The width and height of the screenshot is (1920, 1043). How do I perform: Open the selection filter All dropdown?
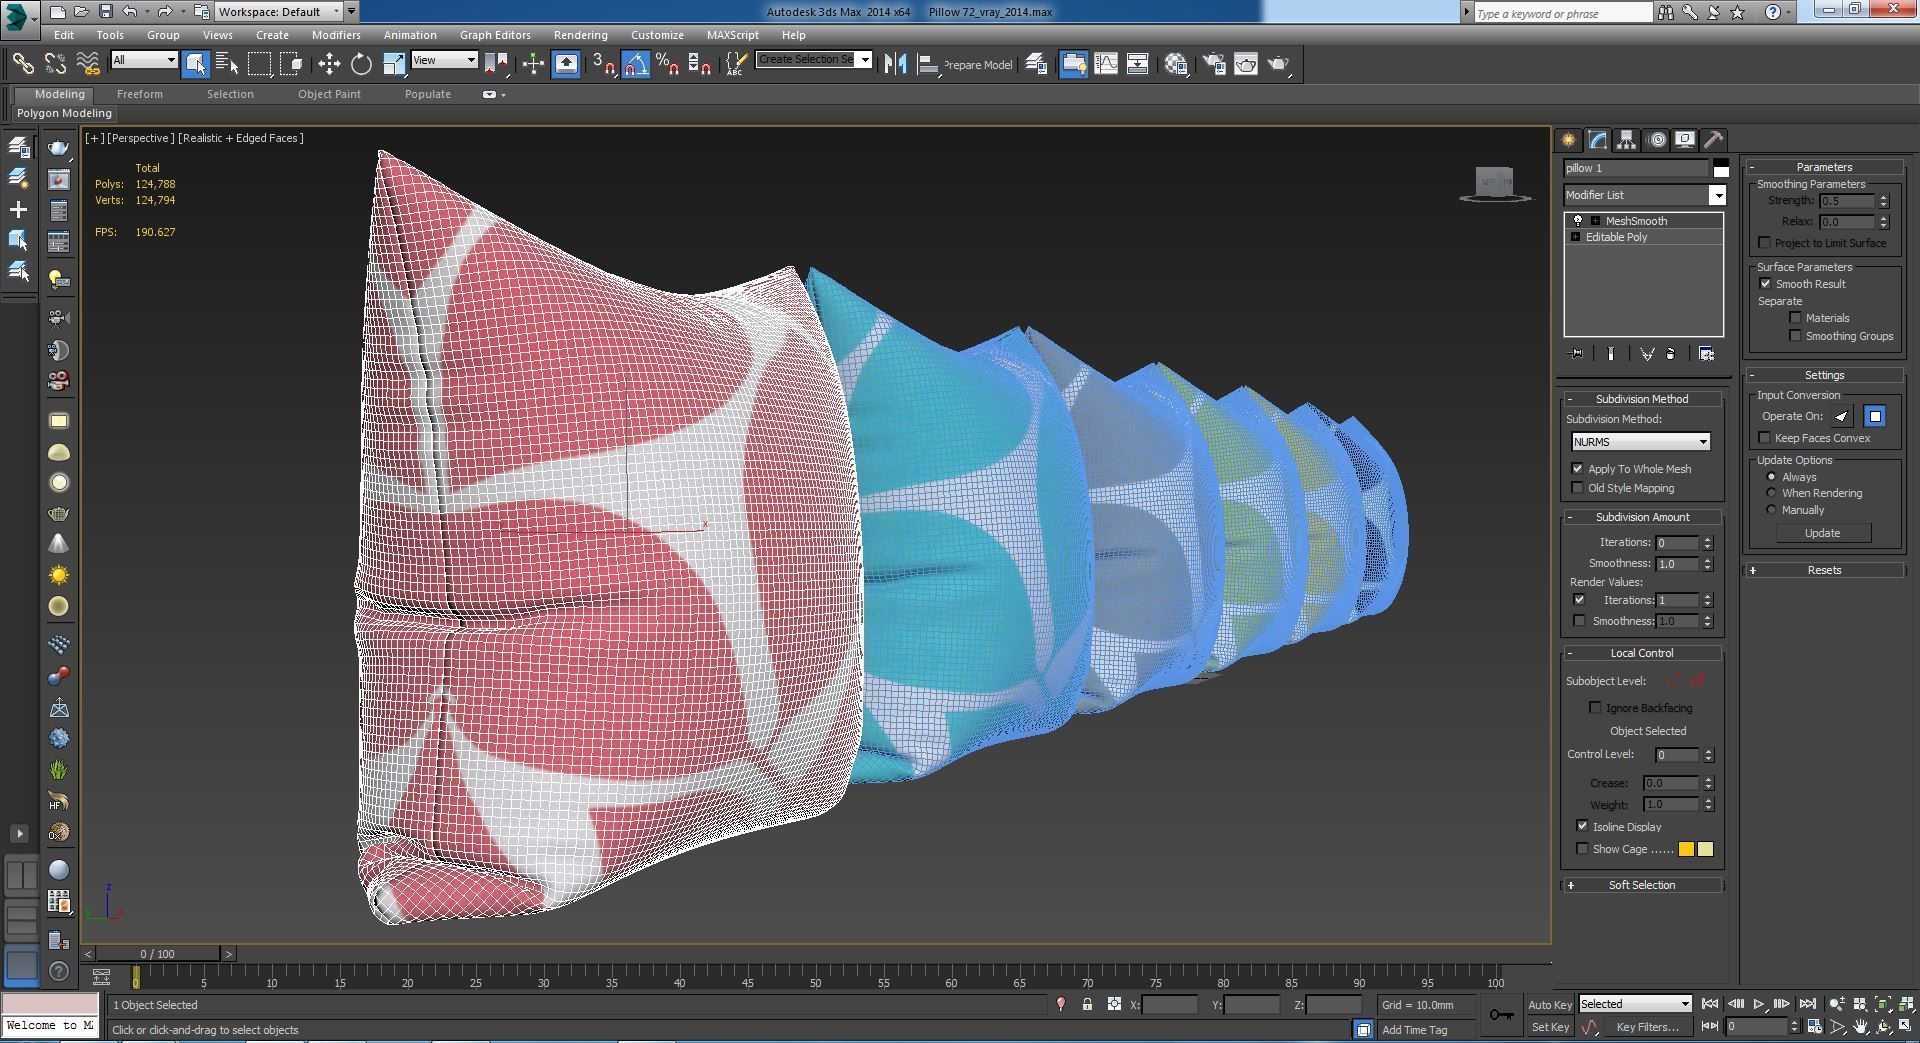144,60
